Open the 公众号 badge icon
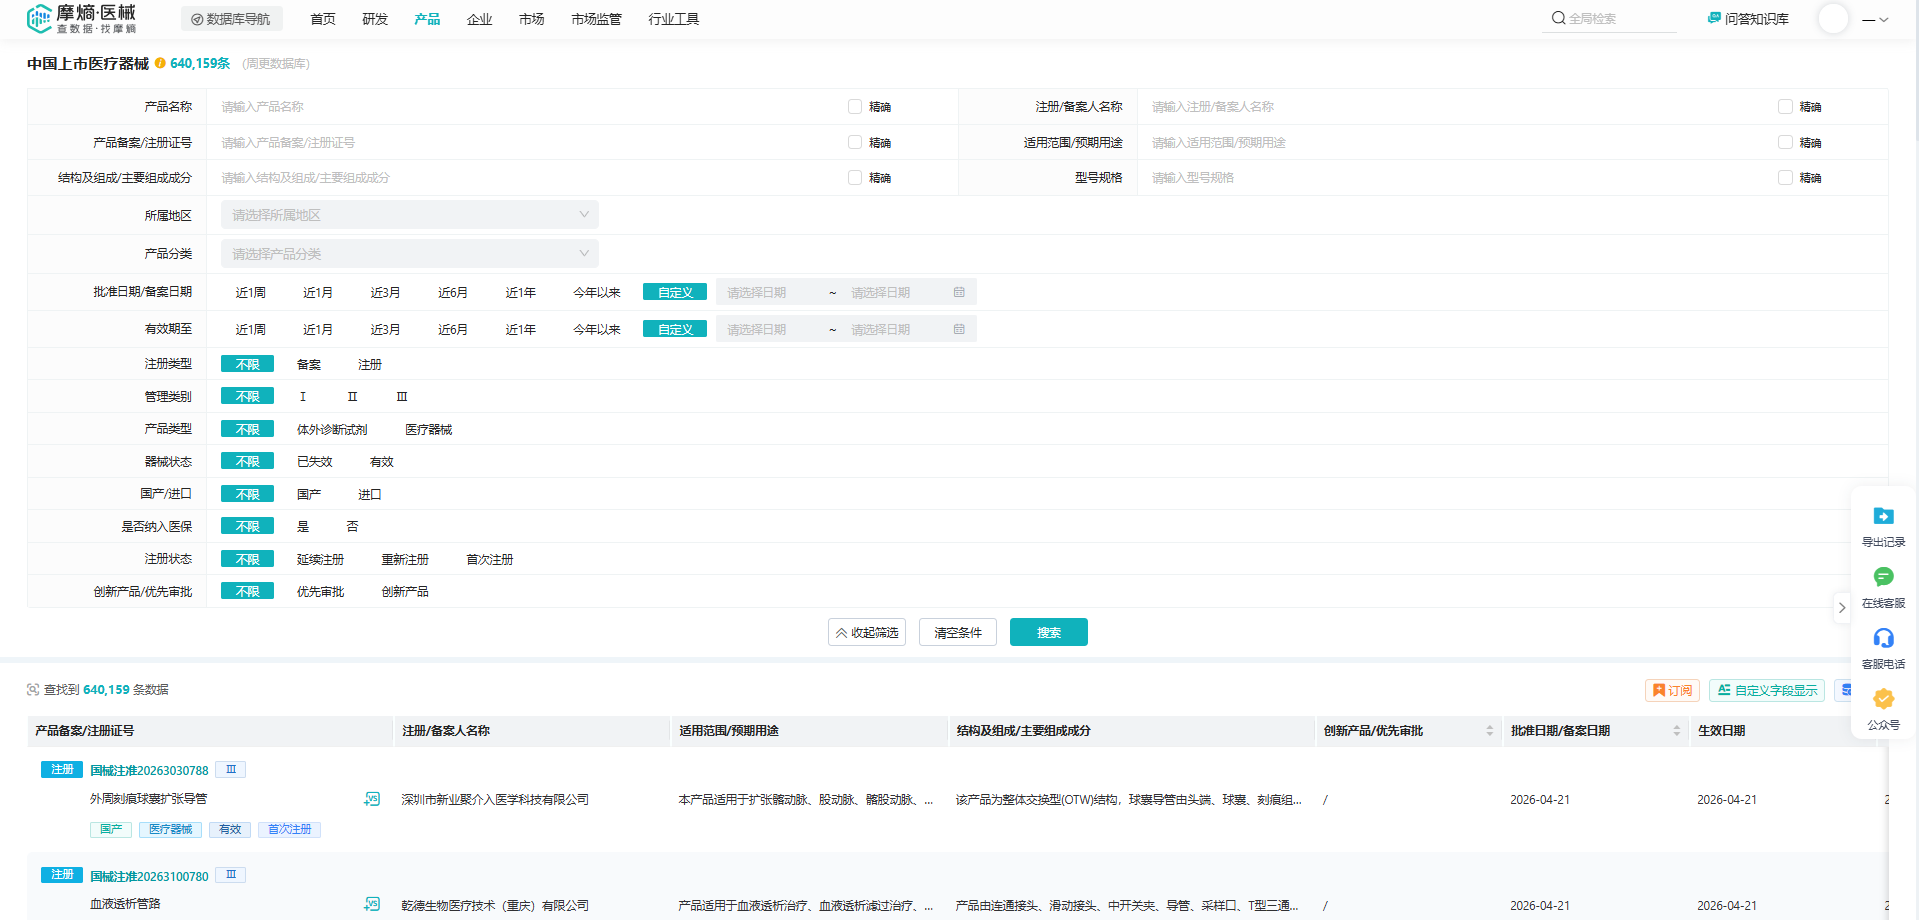Image resolution: width=1919 pixels, height=920 pixels. click(x=1883, y=699)
